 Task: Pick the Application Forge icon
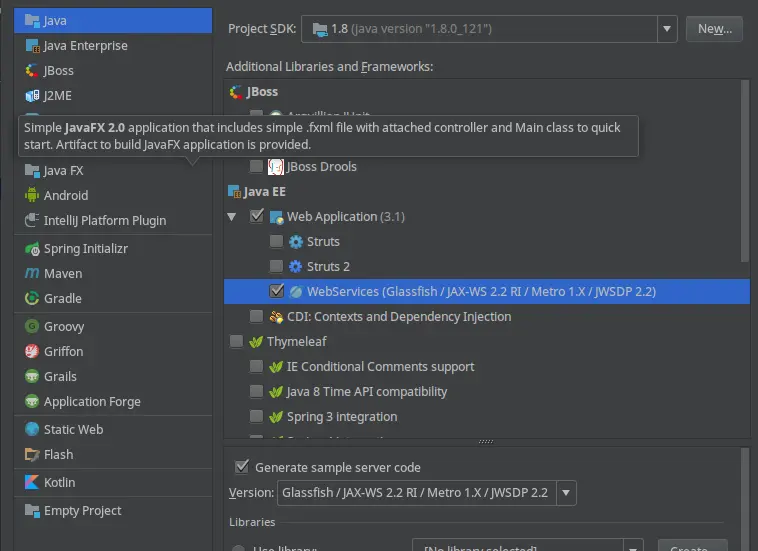coord(32,401)
